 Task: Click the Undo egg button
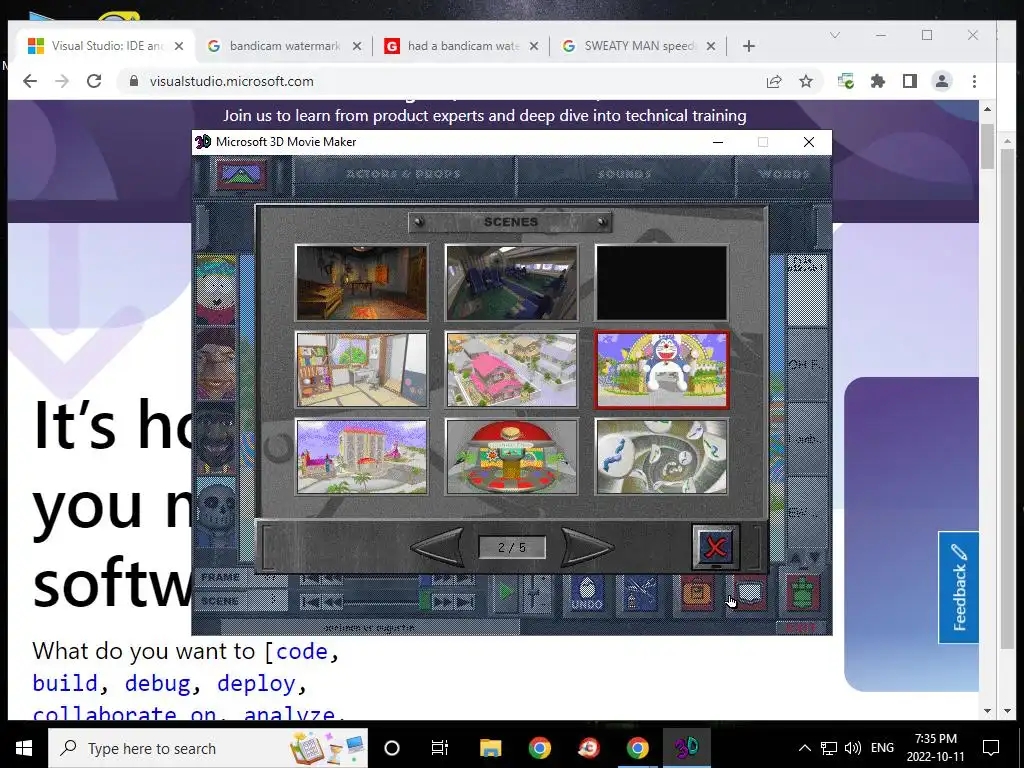(586, 594)
